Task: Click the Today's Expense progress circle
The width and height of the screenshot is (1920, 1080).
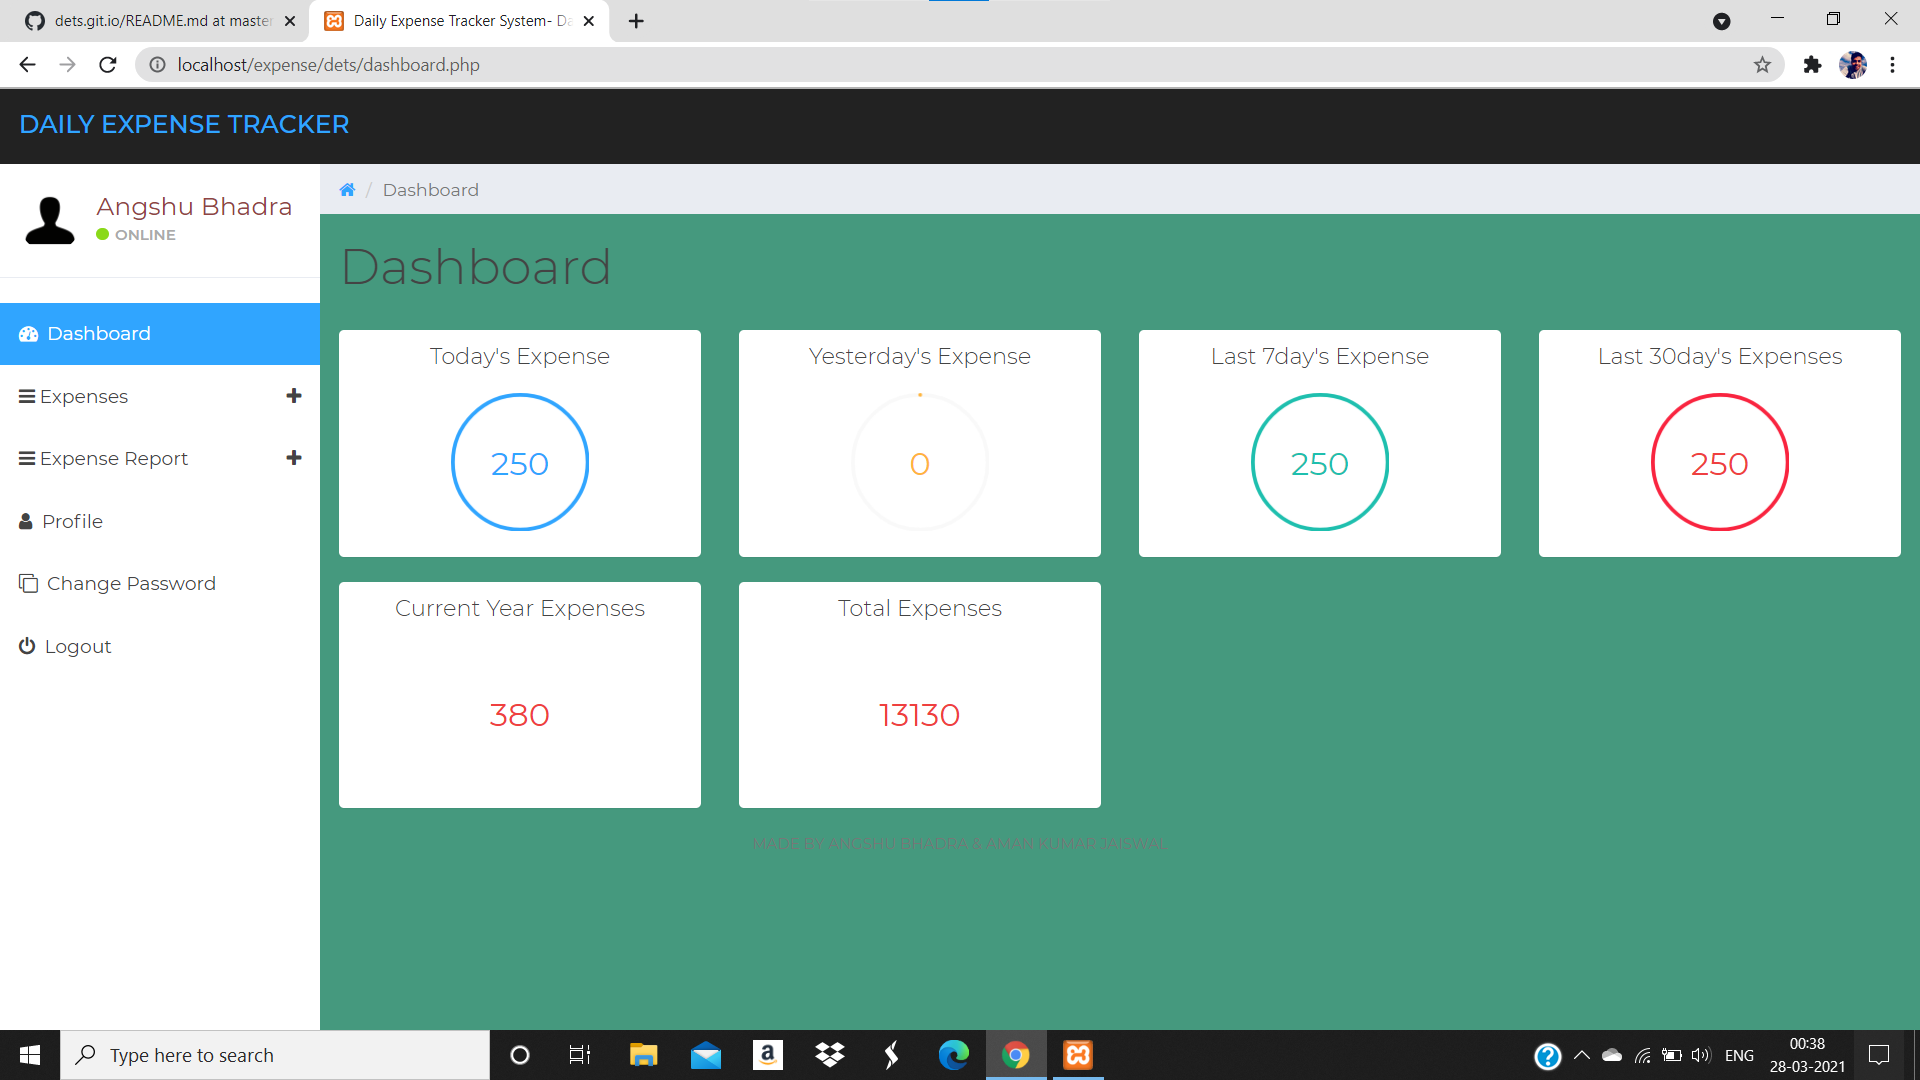Action: pos(519,462)
